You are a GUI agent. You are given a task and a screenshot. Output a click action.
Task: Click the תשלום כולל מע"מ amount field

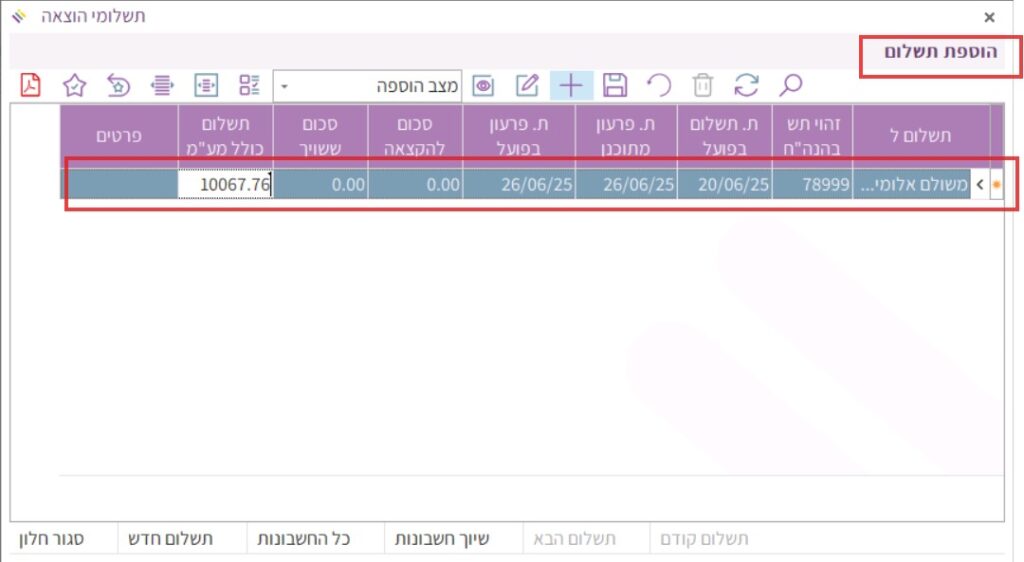[x=225, y=185]
